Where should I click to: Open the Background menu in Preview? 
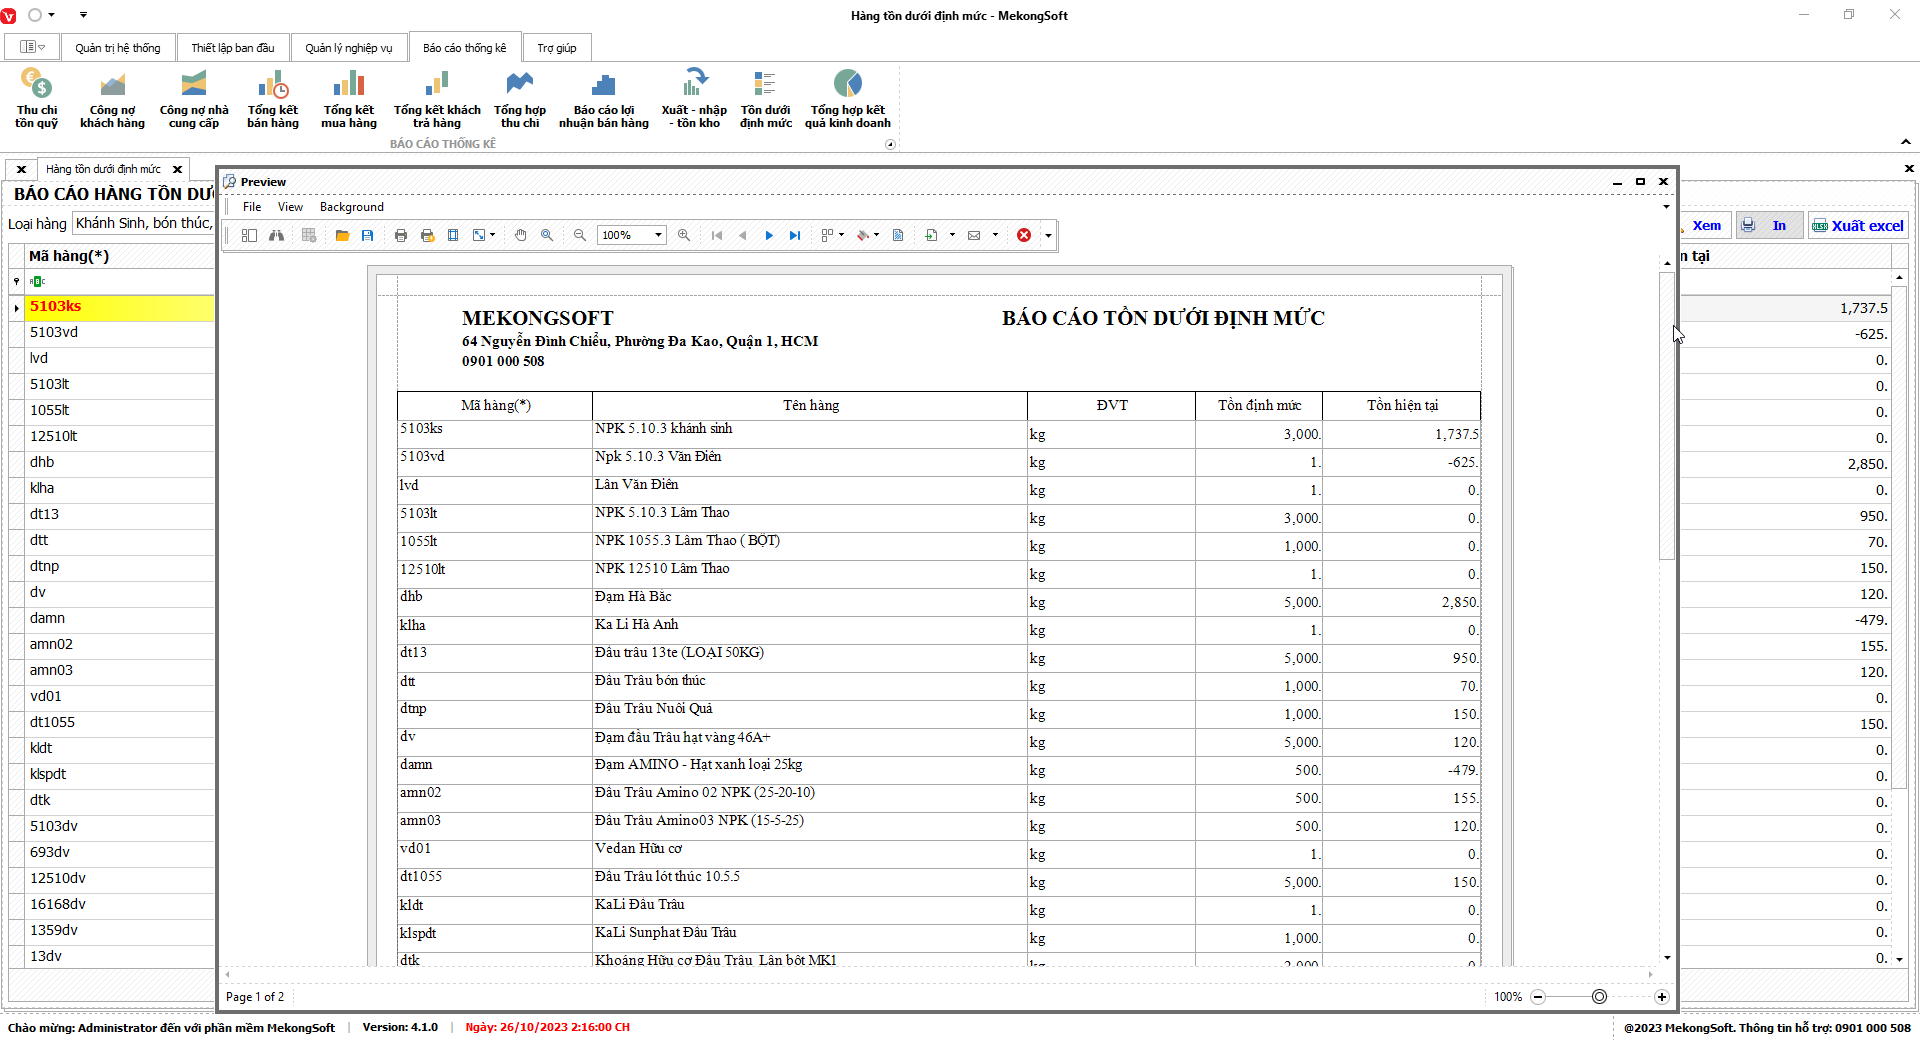coord(351,207)
